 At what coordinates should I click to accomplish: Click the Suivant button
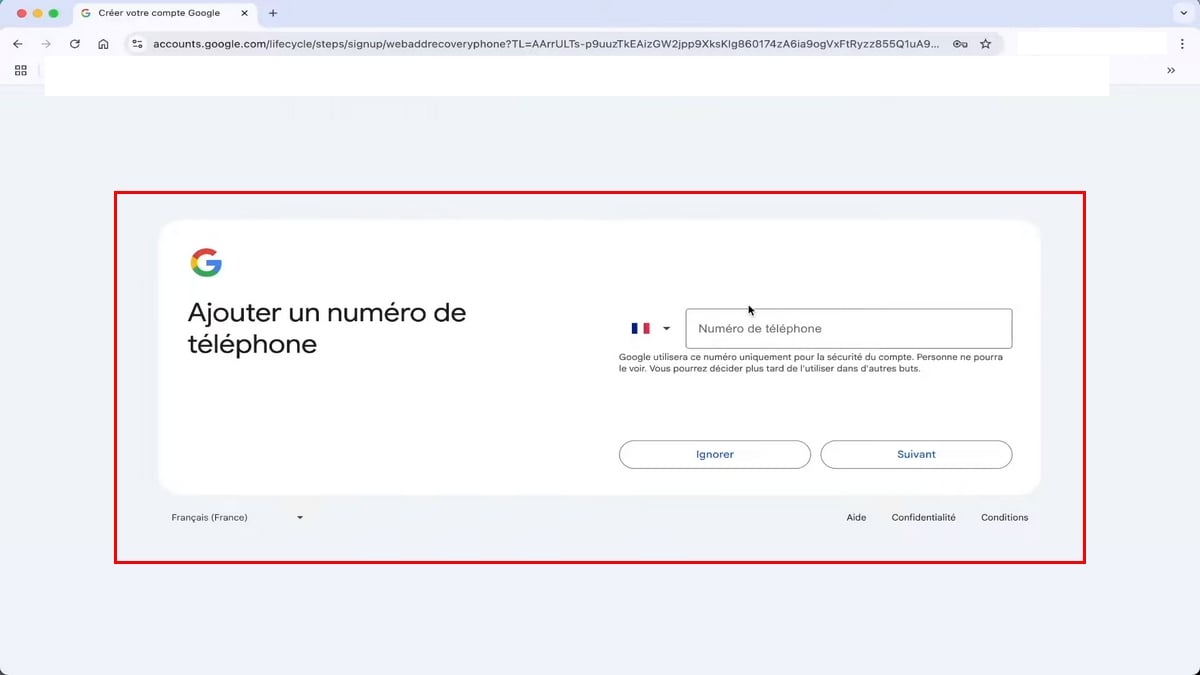(916, 454)
